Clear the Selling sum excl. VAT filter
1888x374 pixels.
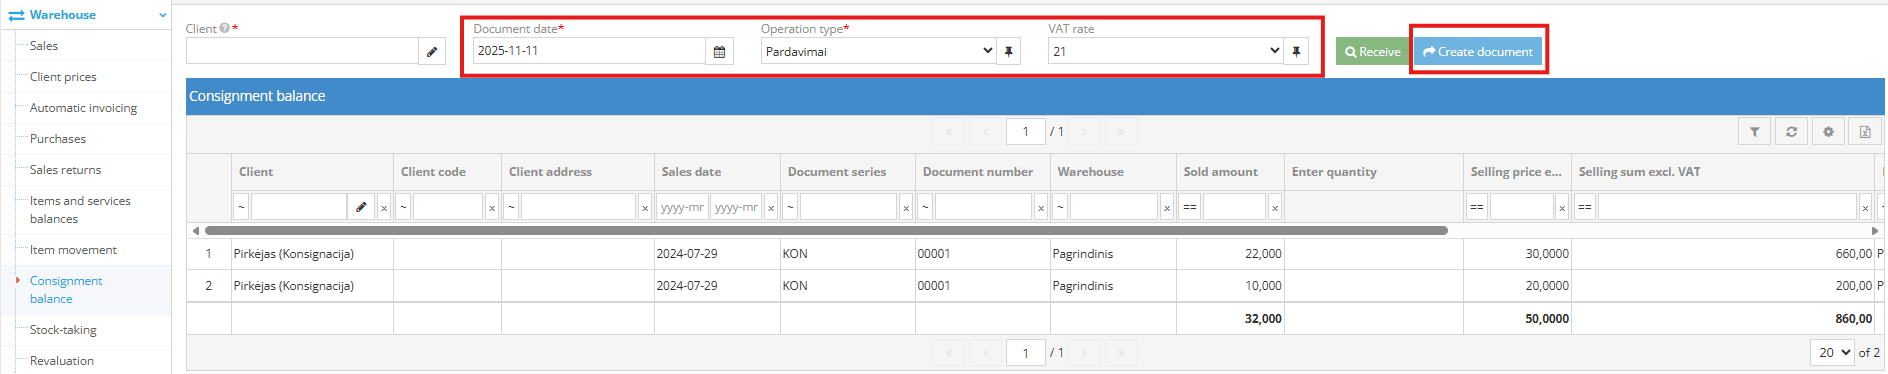pos(1865,208)
